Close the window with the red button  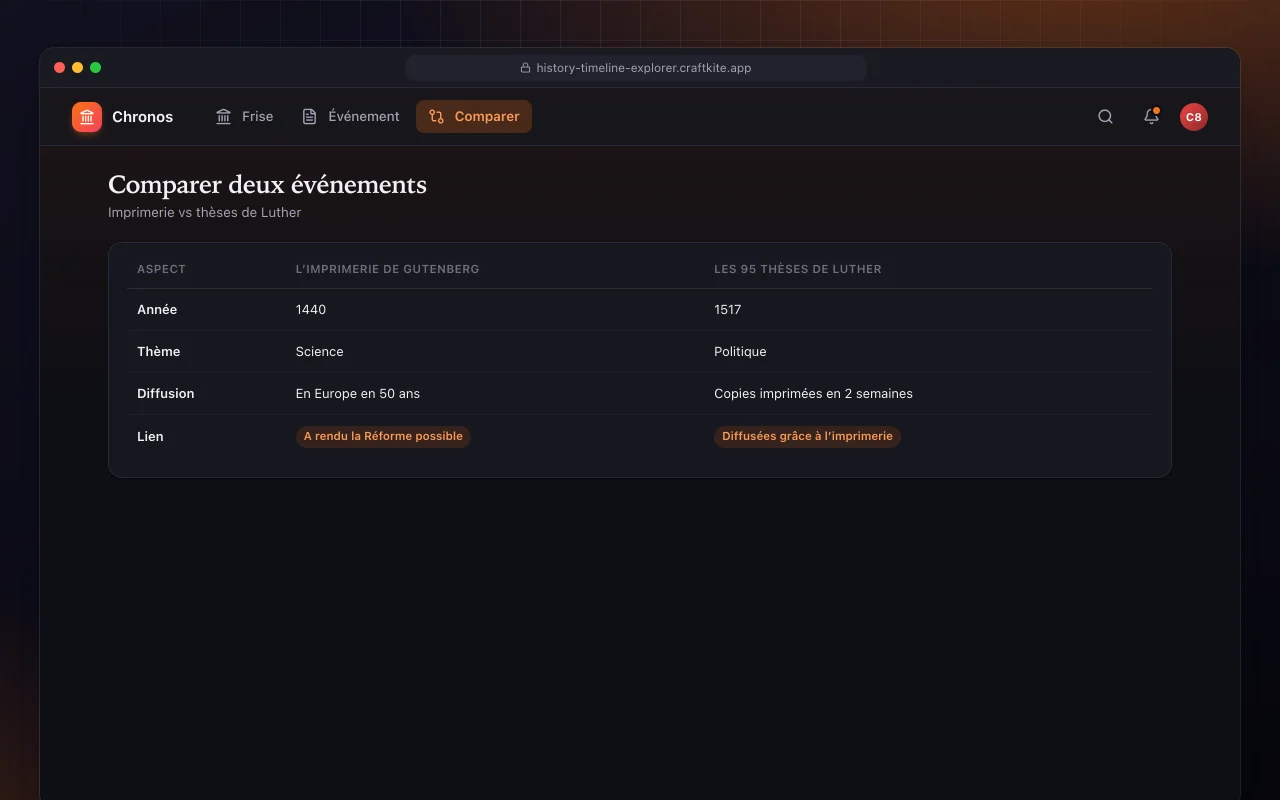(x=59, y=68)
